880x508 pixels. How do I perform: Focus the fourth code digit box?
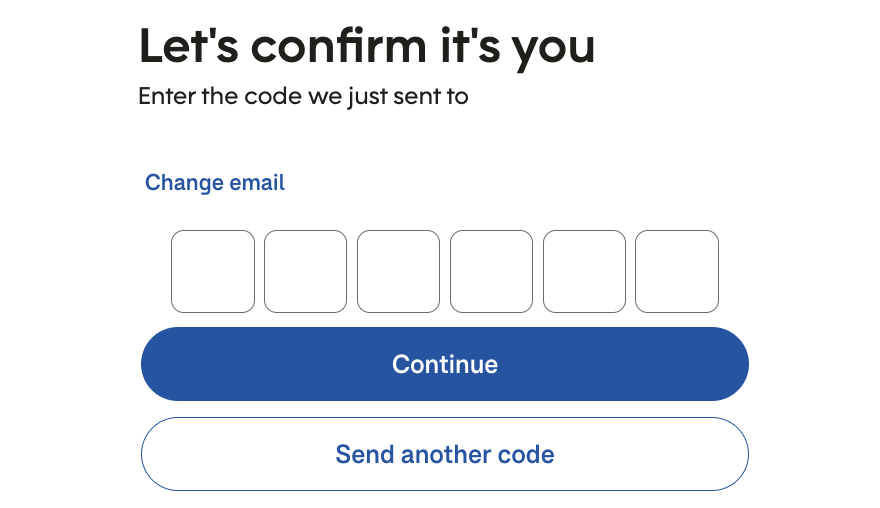click(491, 271)
